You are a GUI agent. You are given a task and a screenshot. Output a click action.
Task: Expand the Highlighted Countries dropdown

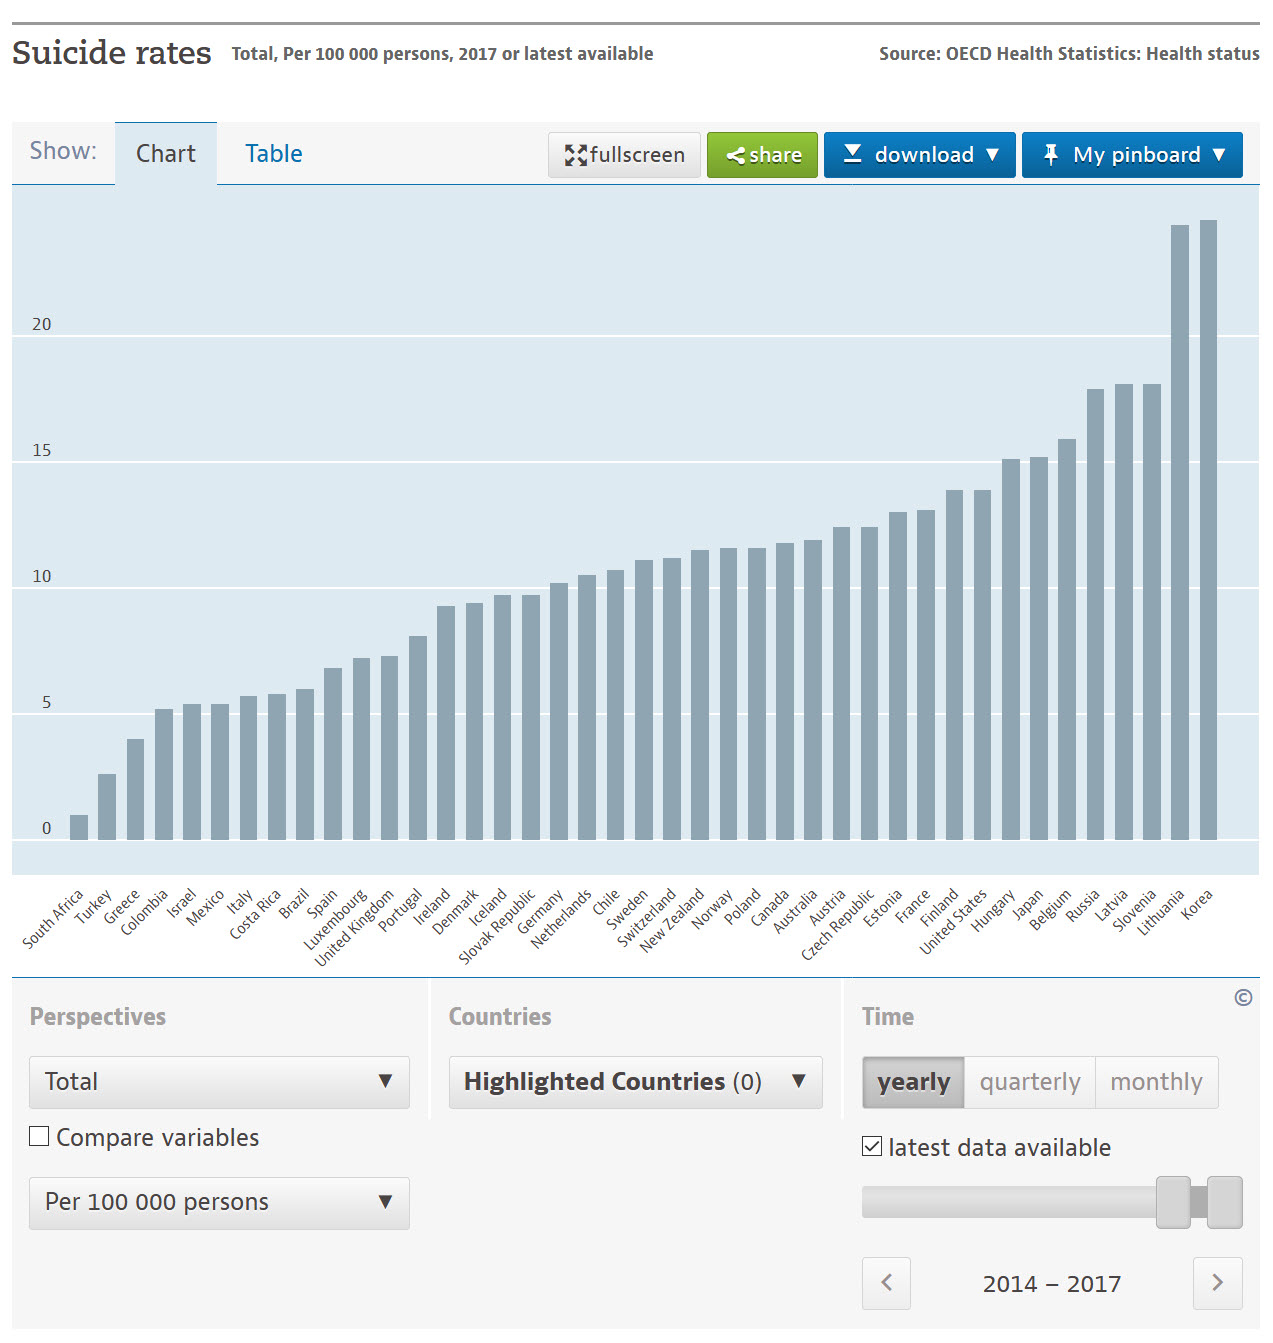635,1082
